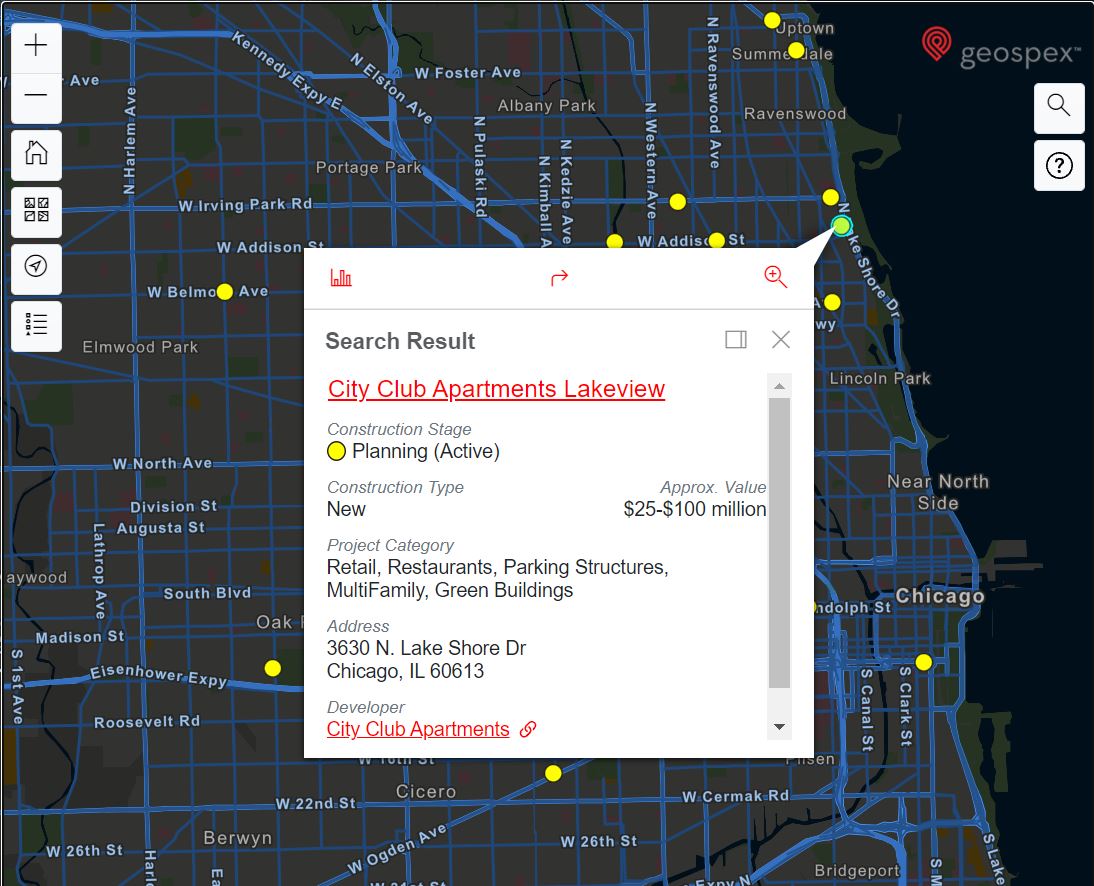The width and height of the screenshot is (1094, 886).
Task: Zoom in on the map
Action: pyautogui.click(x=36, y=46)
